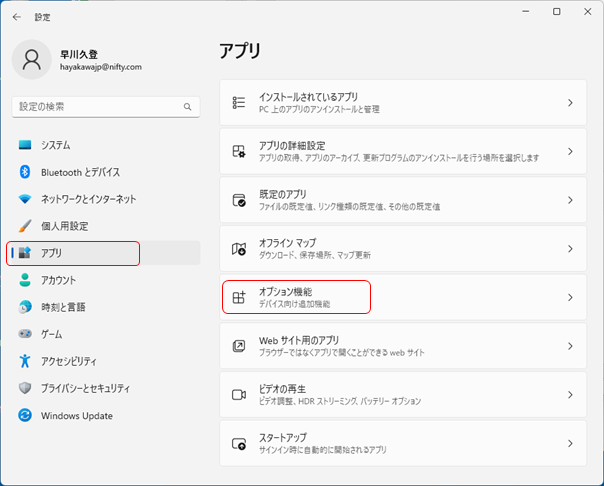The width and height of the screenshot is (604, 486).
Task: Select アカウント in the sidebar
Action: 59,280
